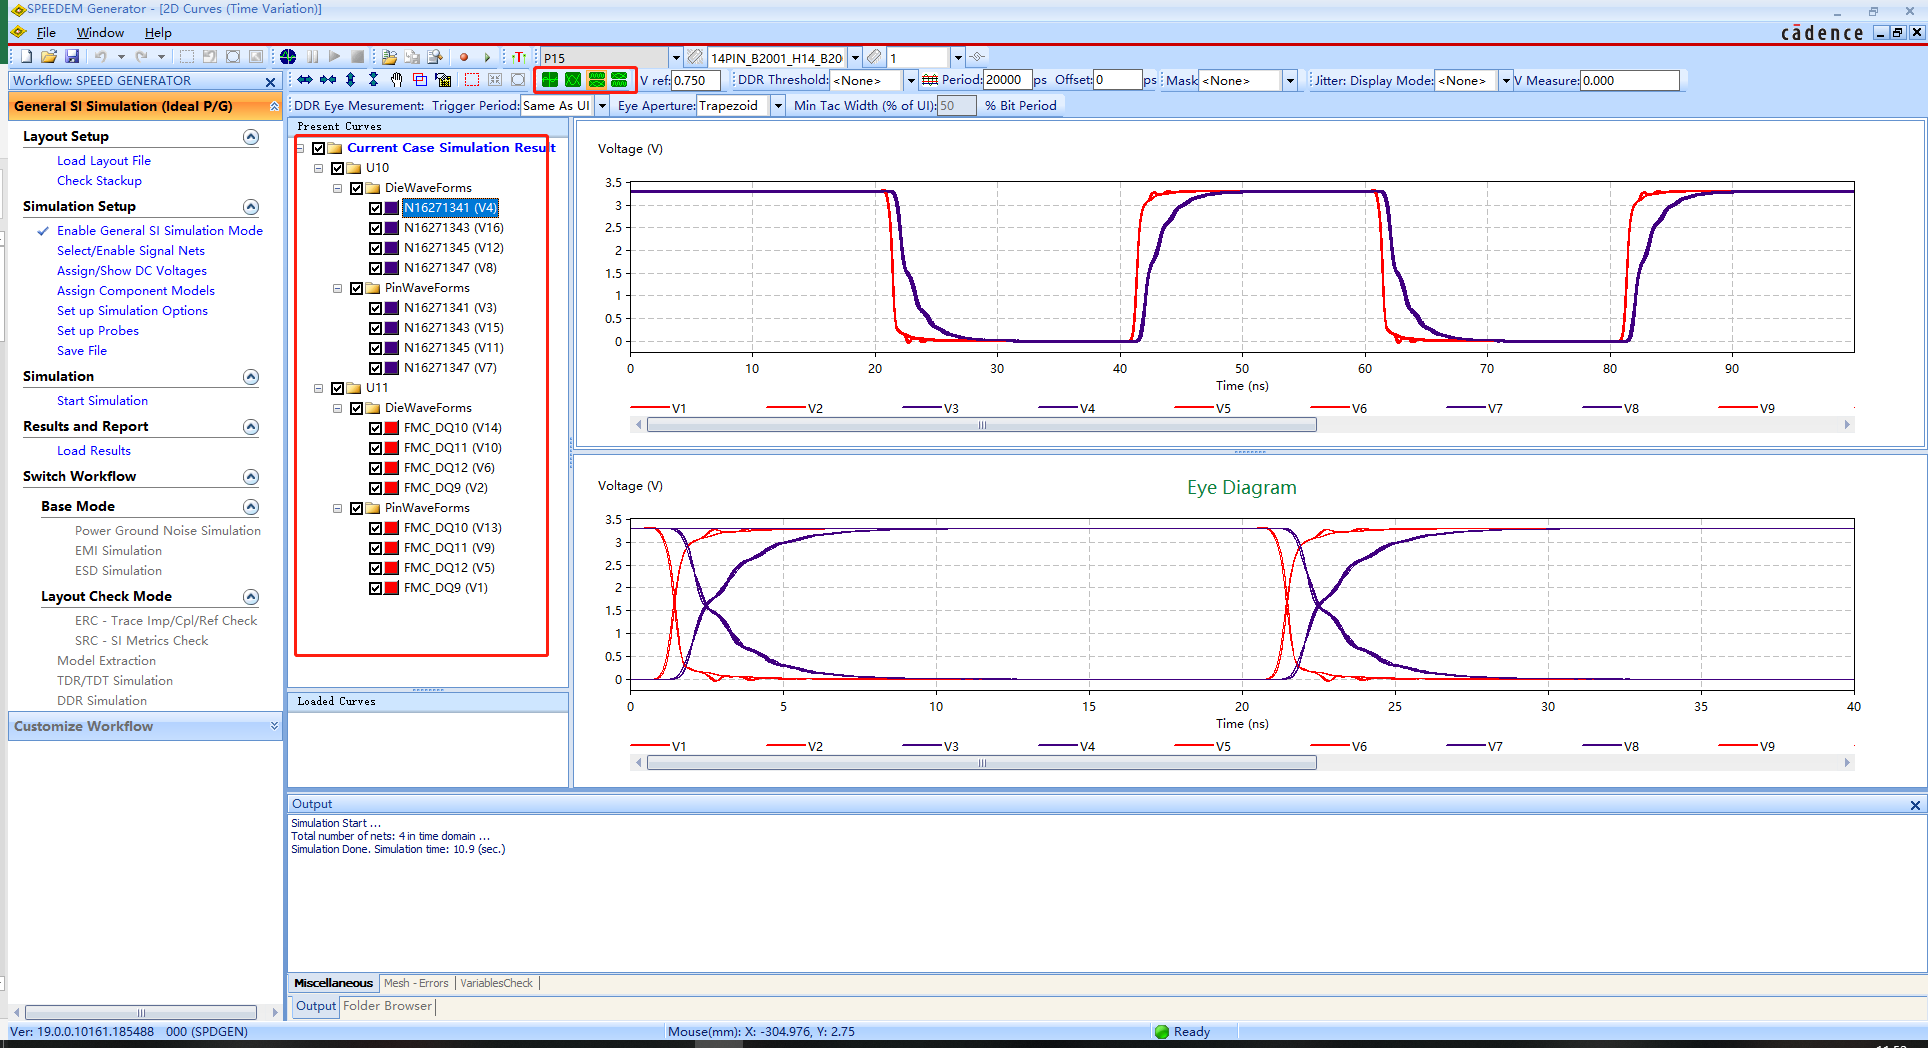This screenshot has width=1928, height=1048.
Task: Click the Open folder toolbar icon
Action: click(48, 57)
